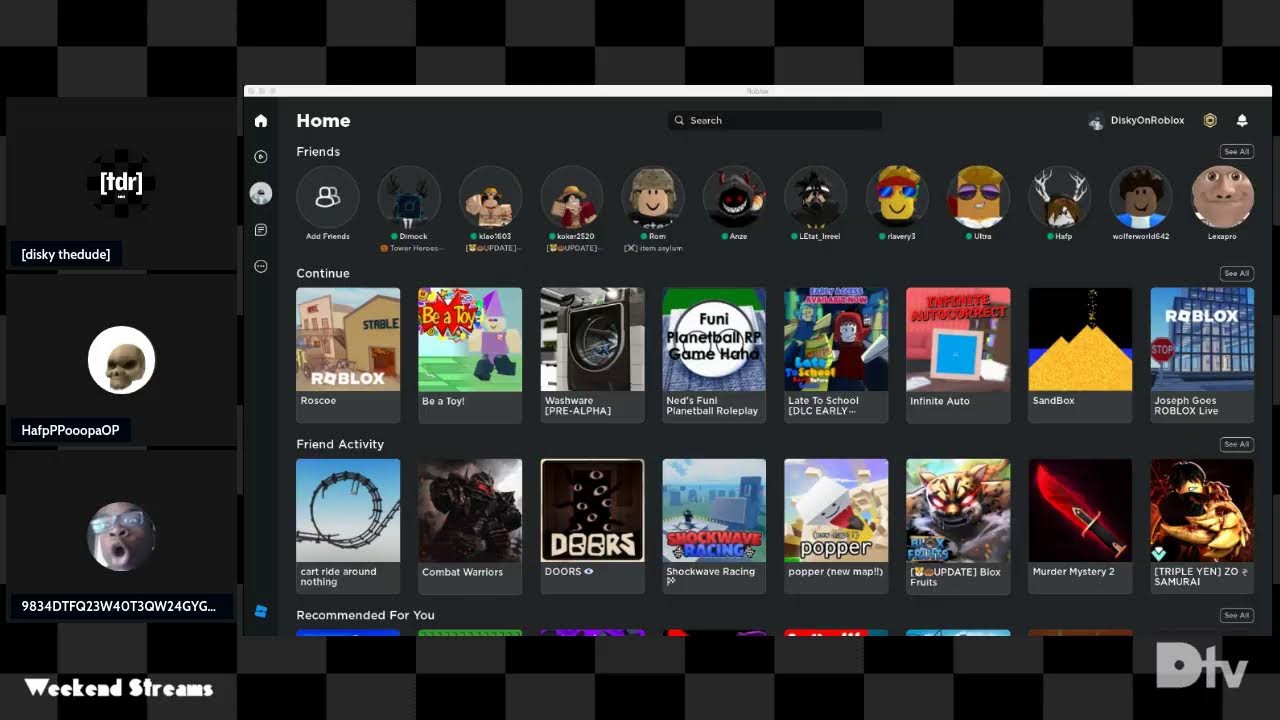Open friend LEtat_Irreel's avatar
Image resolution: width=1280 pixels, height=720 pixels.
(x=816, y=197)
